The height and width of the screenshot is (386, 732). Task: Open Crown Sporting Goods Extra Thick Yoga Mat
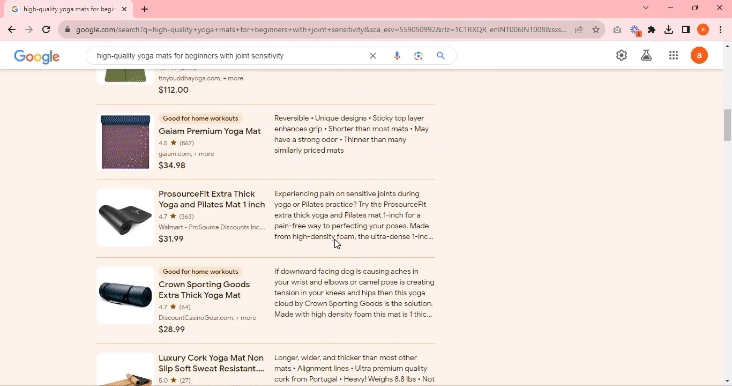coord(204,289)
